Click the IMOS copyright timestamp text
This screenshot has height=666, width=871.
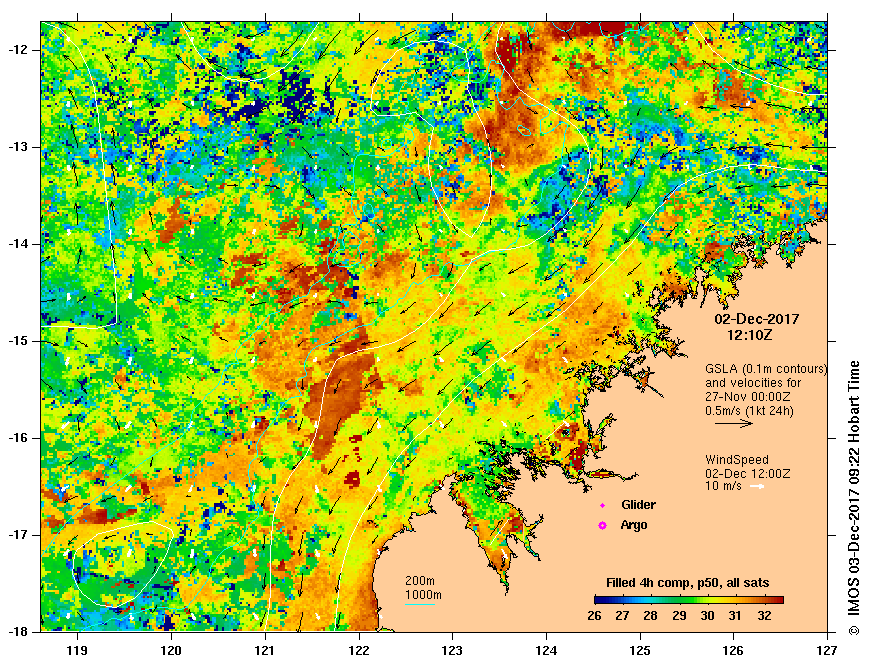point(854,498)
